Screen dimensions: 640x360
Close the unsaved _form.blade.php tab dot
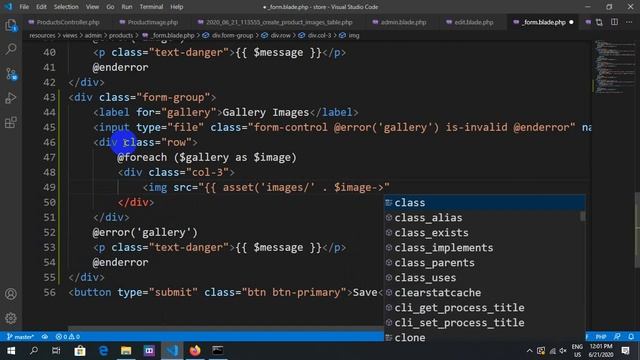click(x=571, y=22)
